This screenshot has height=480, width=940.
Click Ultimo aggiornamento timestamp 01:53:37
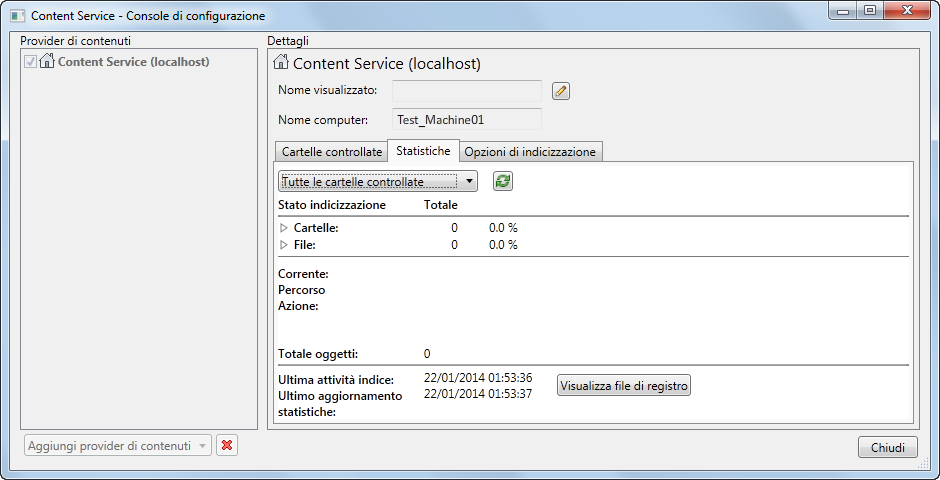pyautogui.click(x=478, y=393)
